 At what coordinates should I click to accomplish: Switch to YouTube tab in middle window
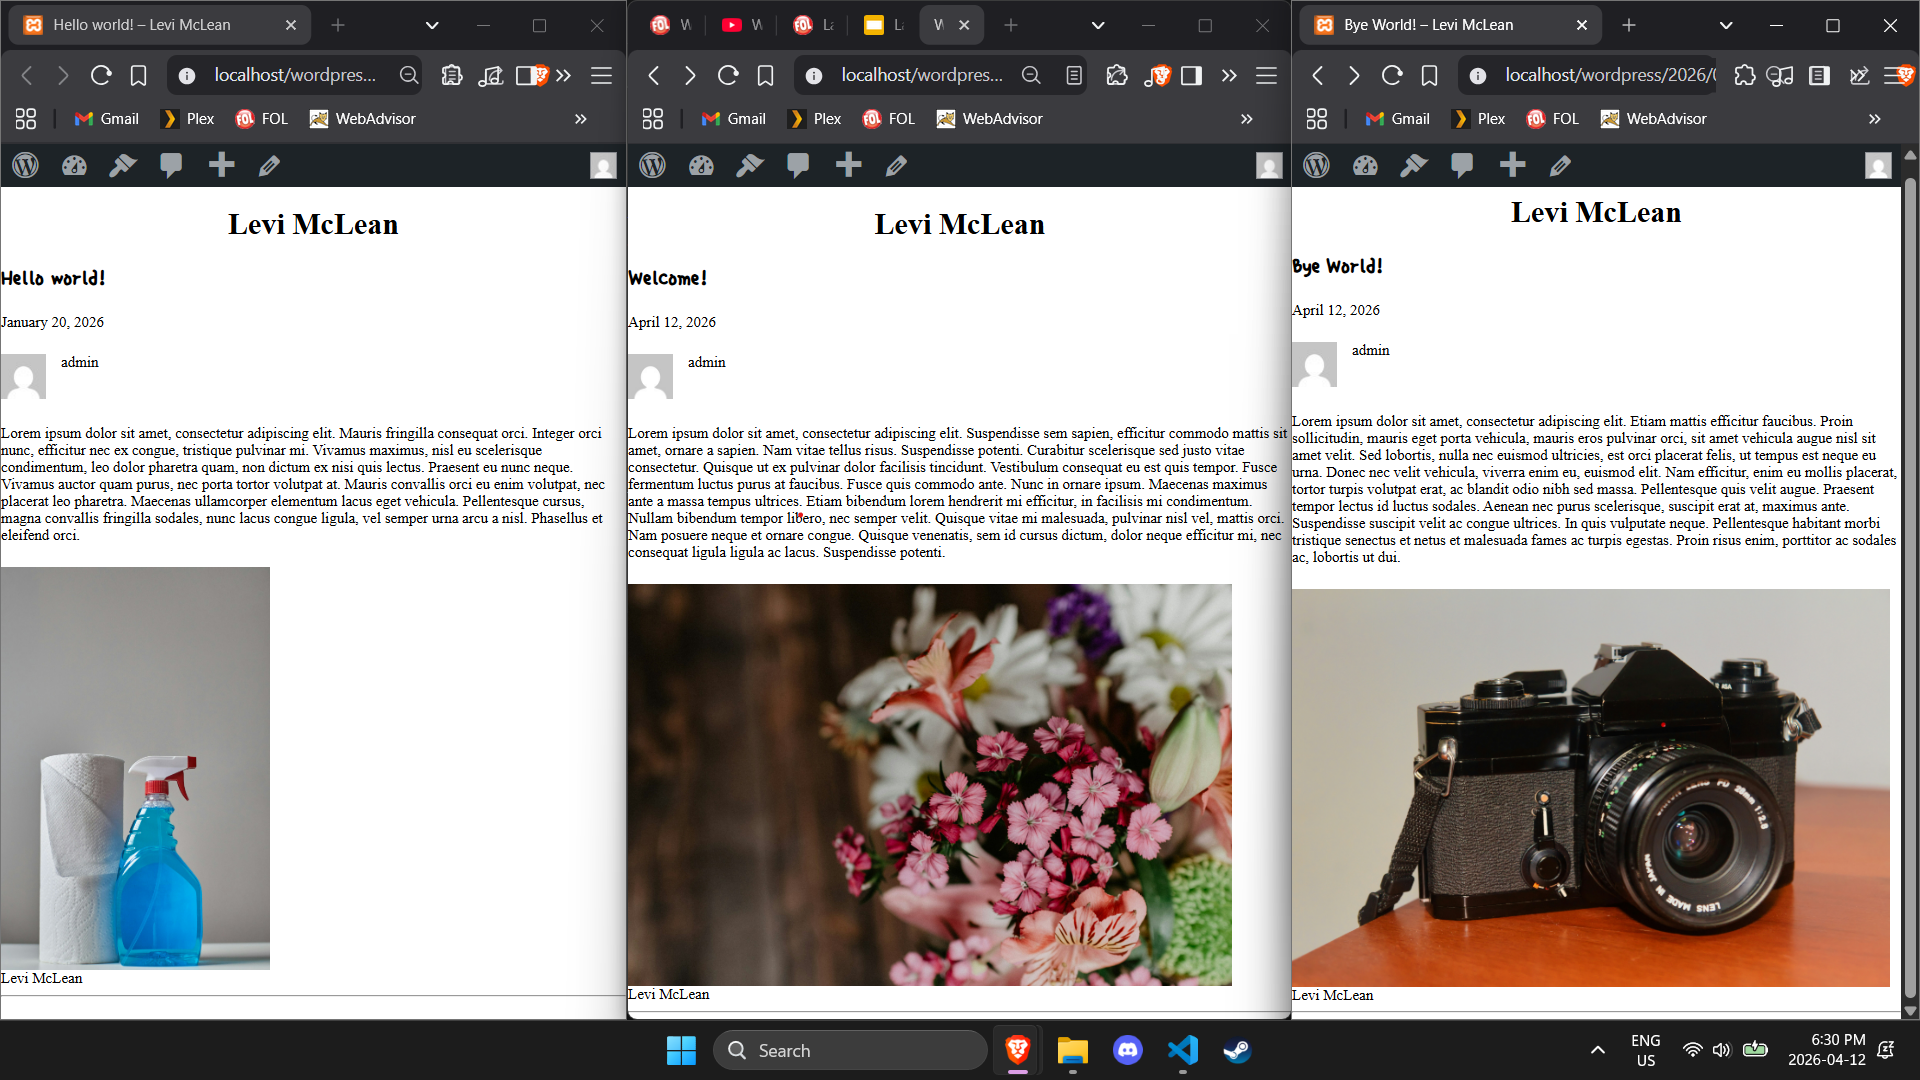tap(740, 25)
